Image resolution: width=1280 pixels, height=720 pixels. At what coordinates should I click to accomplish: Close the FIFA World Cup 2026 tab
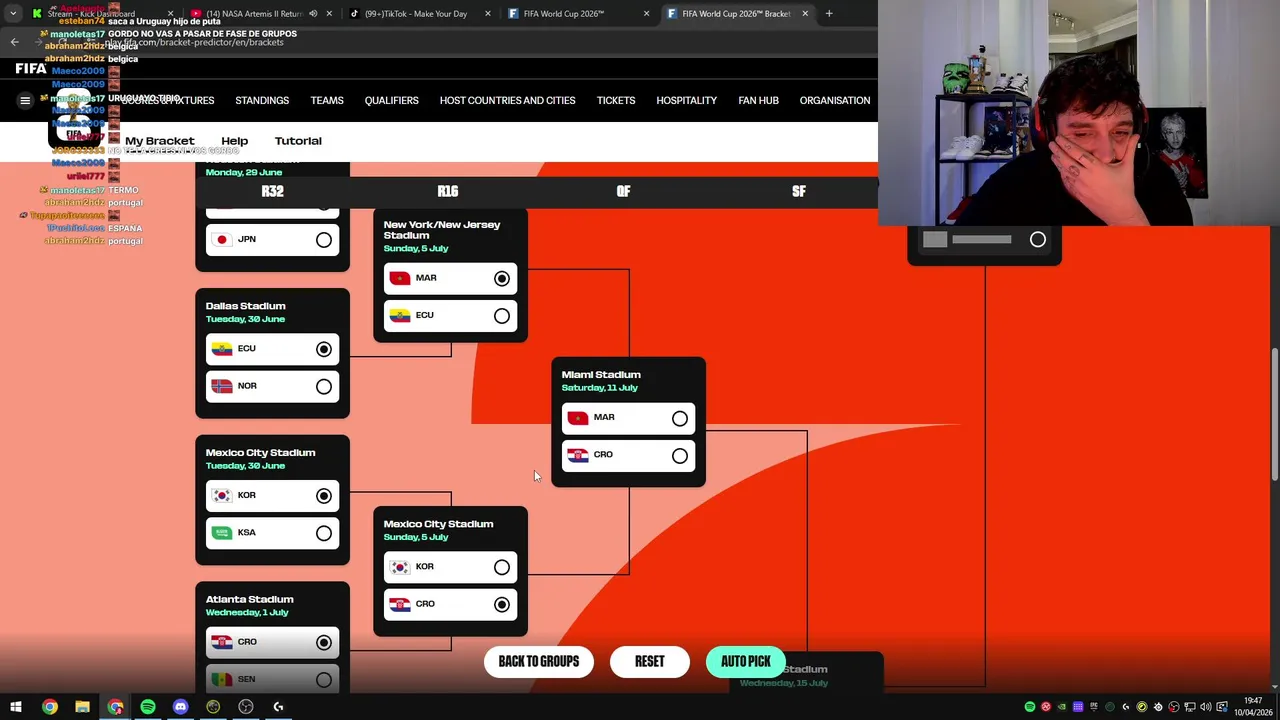[646, 14]
